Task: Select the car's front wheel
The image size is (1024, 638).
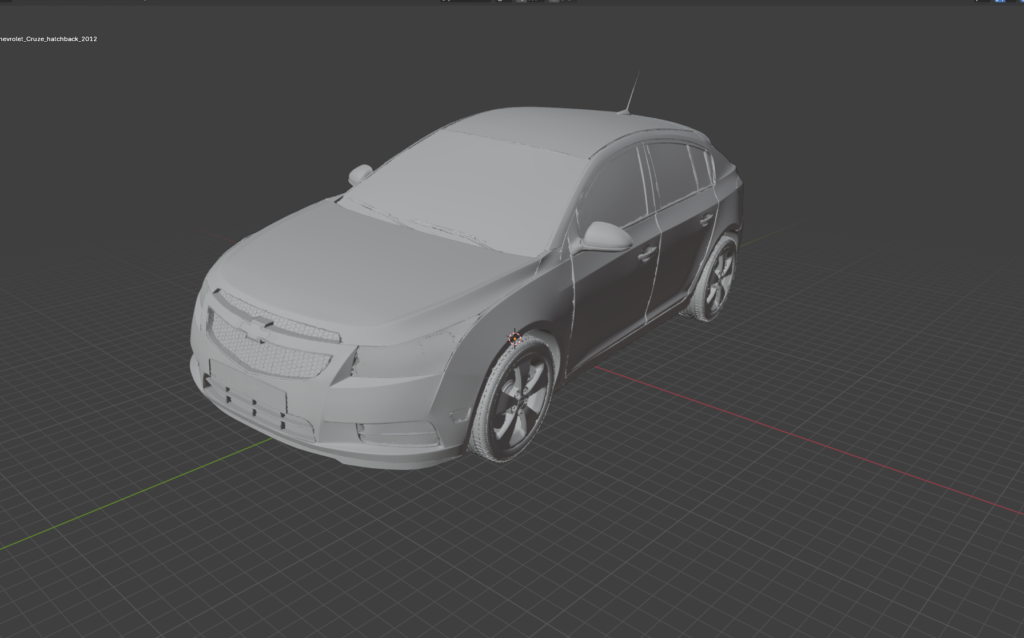Action: pyautogui.click(x=515, y=399)
